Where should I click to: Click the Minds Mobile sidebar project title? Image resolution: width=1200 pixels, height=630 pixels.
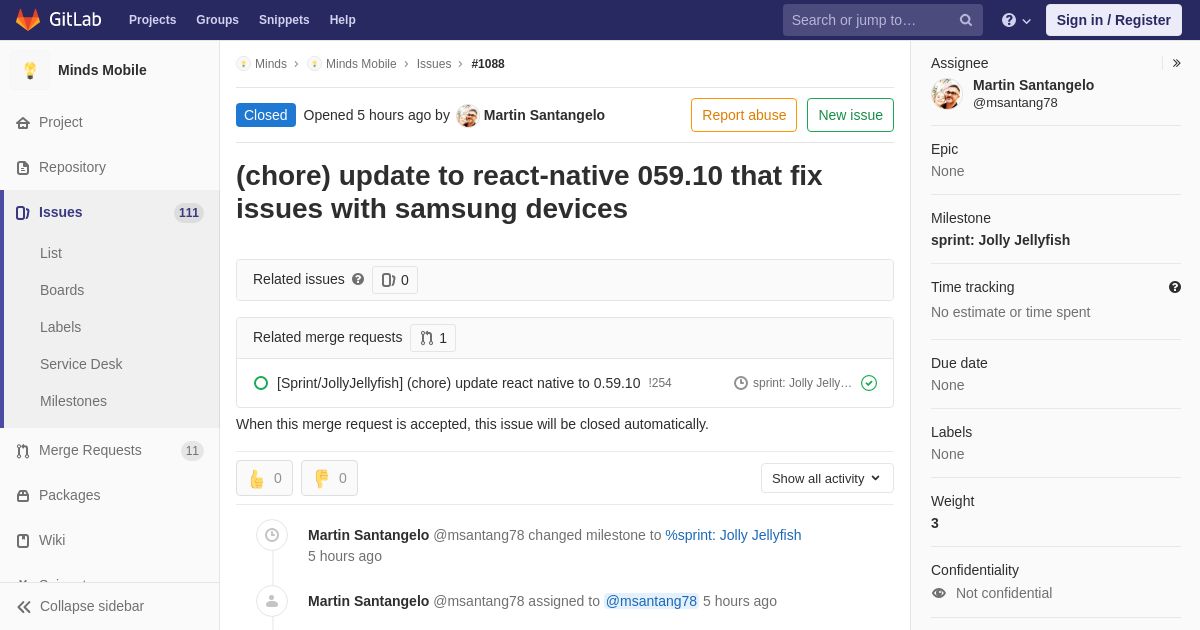(x=102, y=70)
